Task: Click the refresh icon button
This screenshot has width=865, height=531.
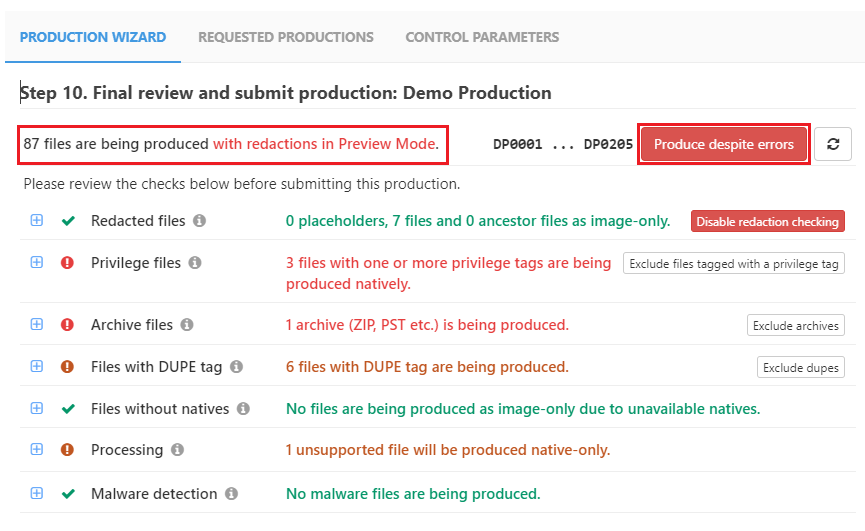Action: [833, 144]
